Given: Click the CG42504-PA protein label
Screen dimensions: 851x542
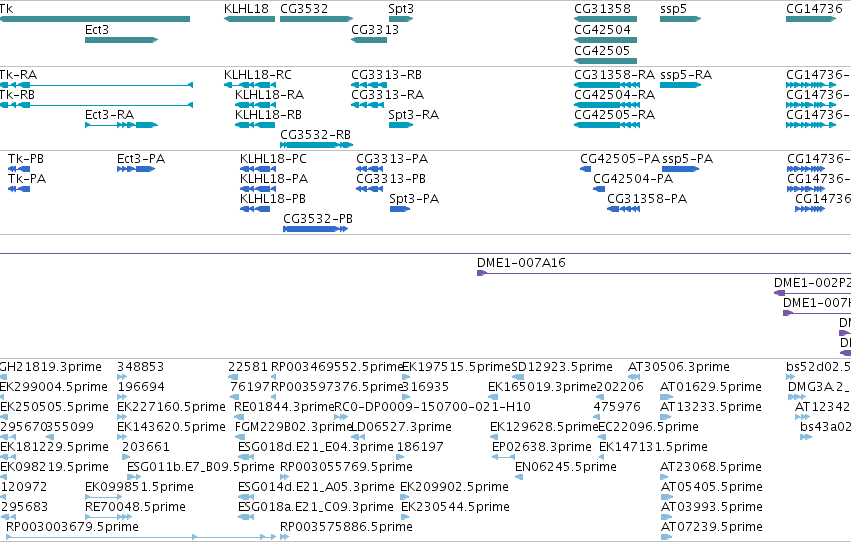Looking at the screenshot, I should [x=633, y=179].
